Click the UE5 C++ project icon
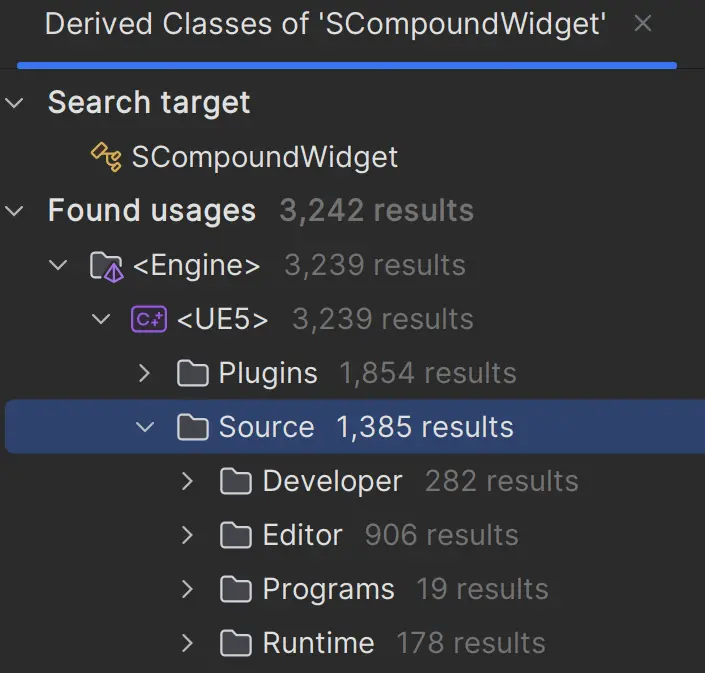This screenshot has height=673, width=705. [x=149, y=320]
